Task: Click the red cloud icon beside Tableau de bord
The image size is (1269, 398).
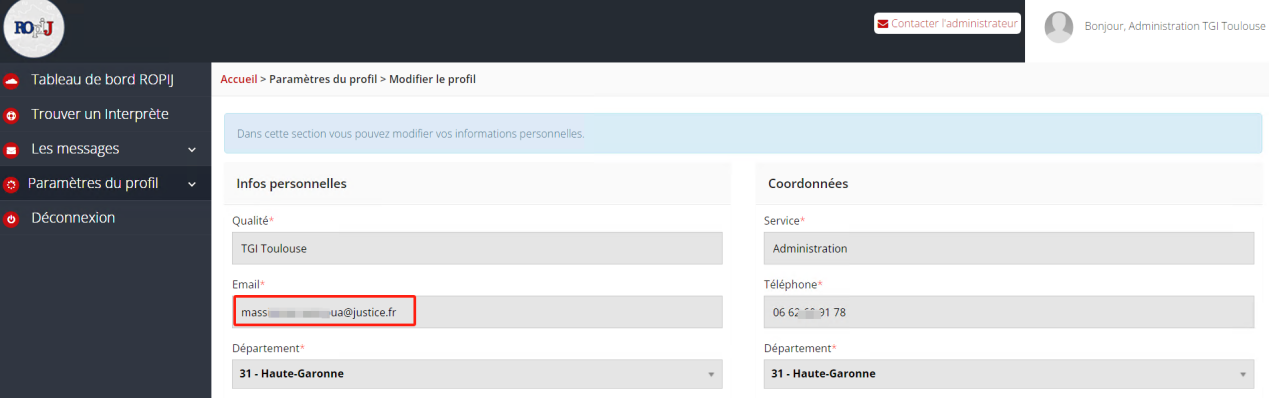Action: coord(12,81)
